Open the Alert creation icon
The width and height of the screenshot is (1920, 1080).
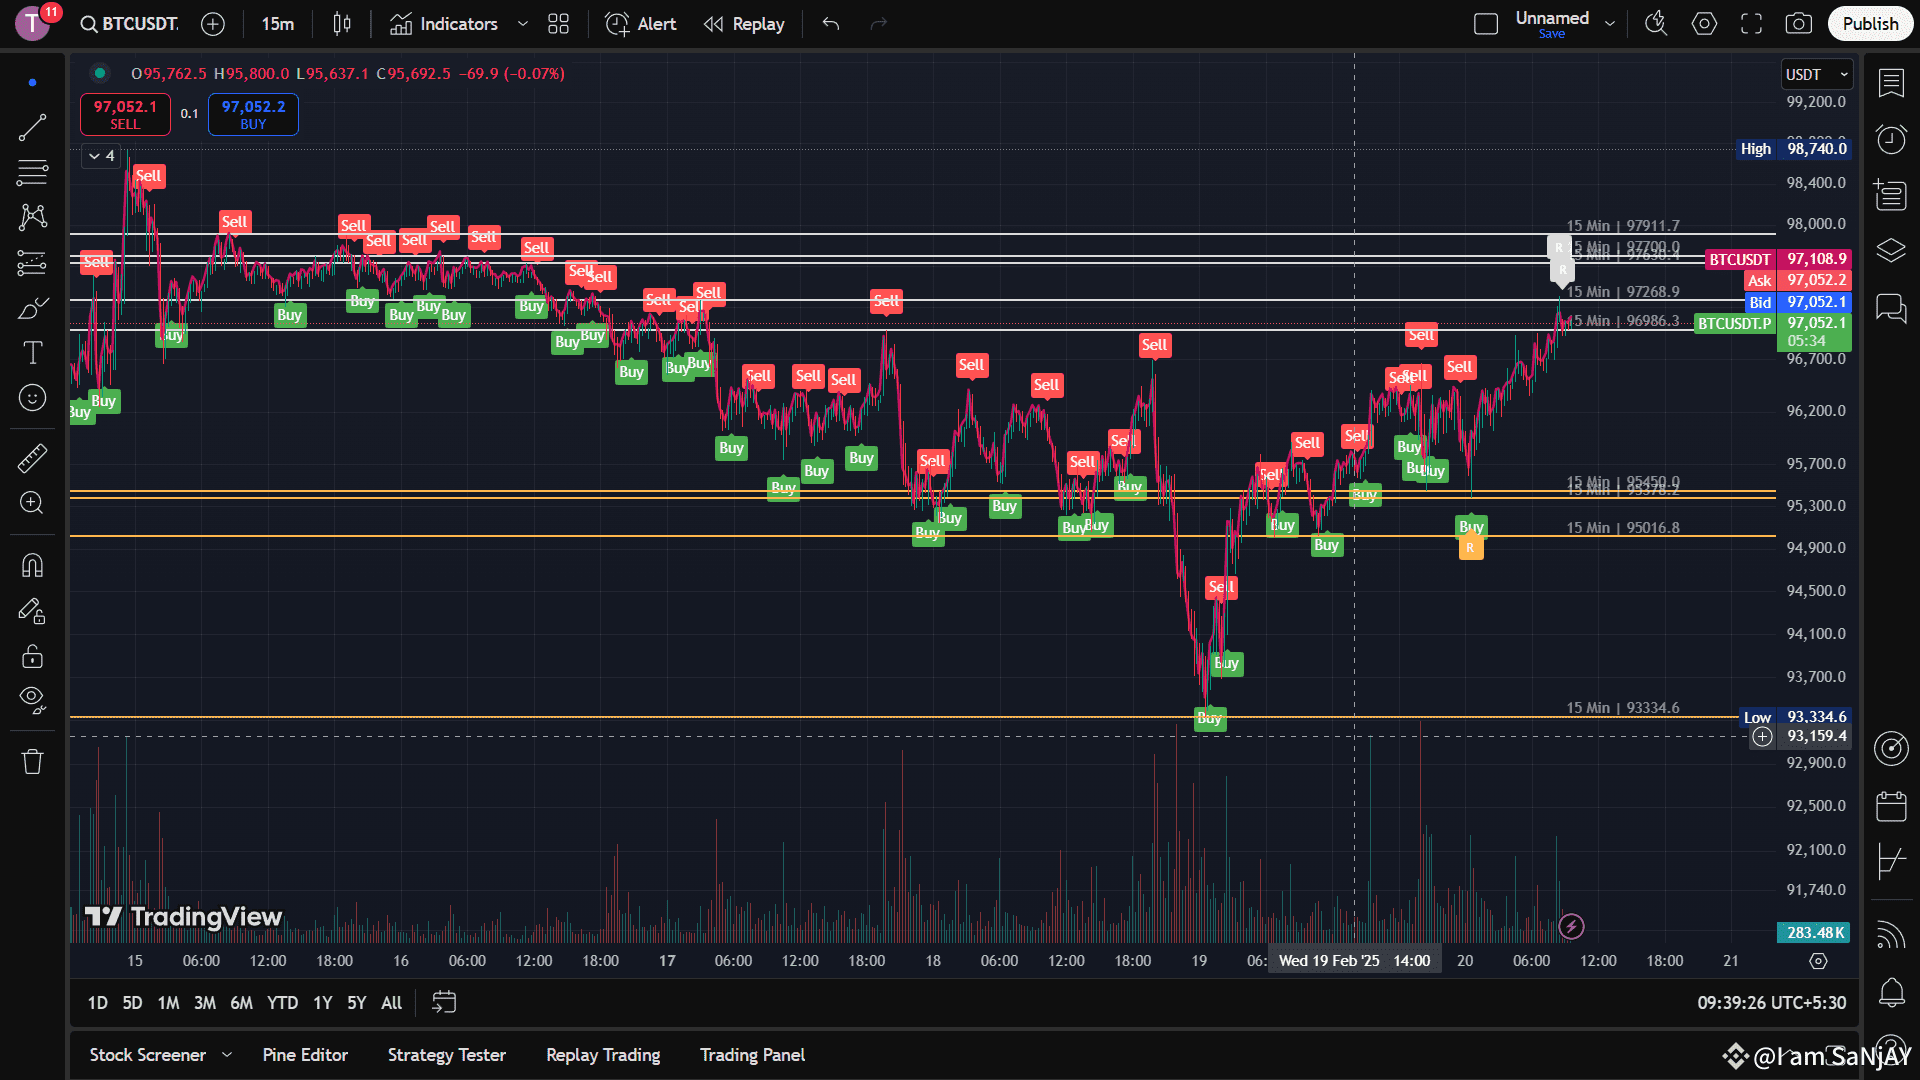click(x=617, y=23)
